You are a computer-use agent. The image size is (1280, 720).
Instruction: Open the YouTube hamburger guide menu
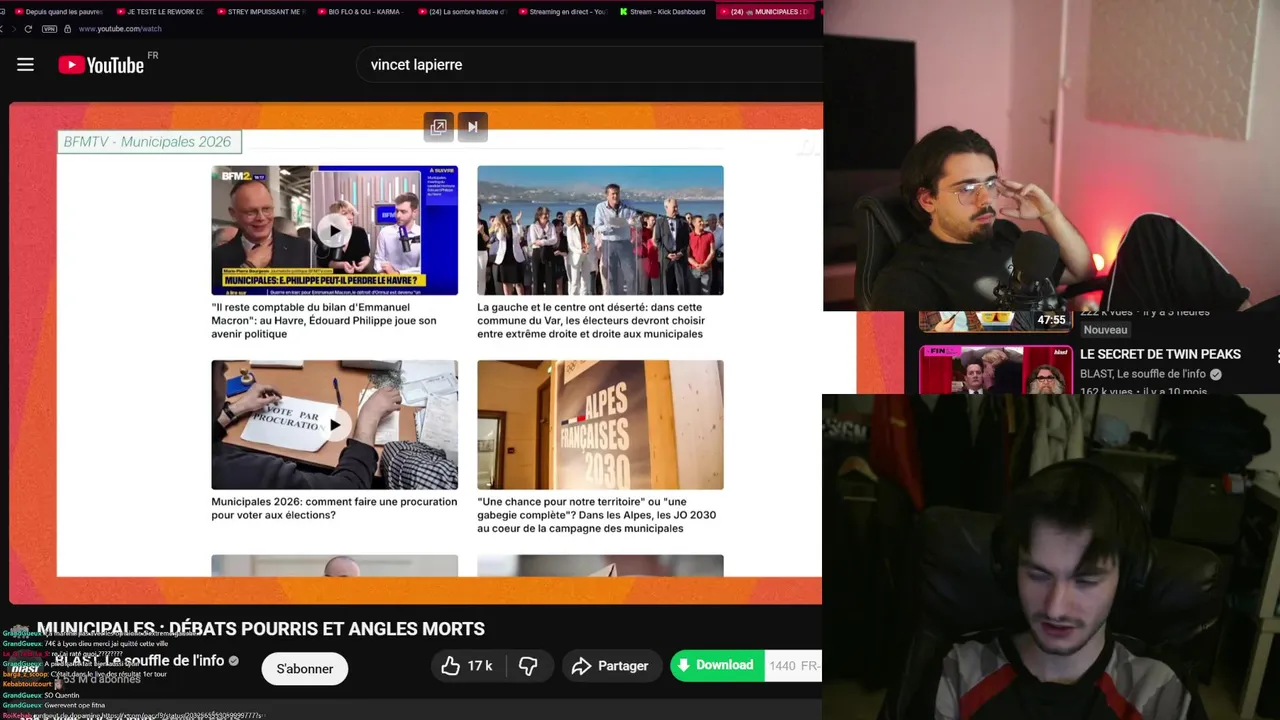pos(25,65)
